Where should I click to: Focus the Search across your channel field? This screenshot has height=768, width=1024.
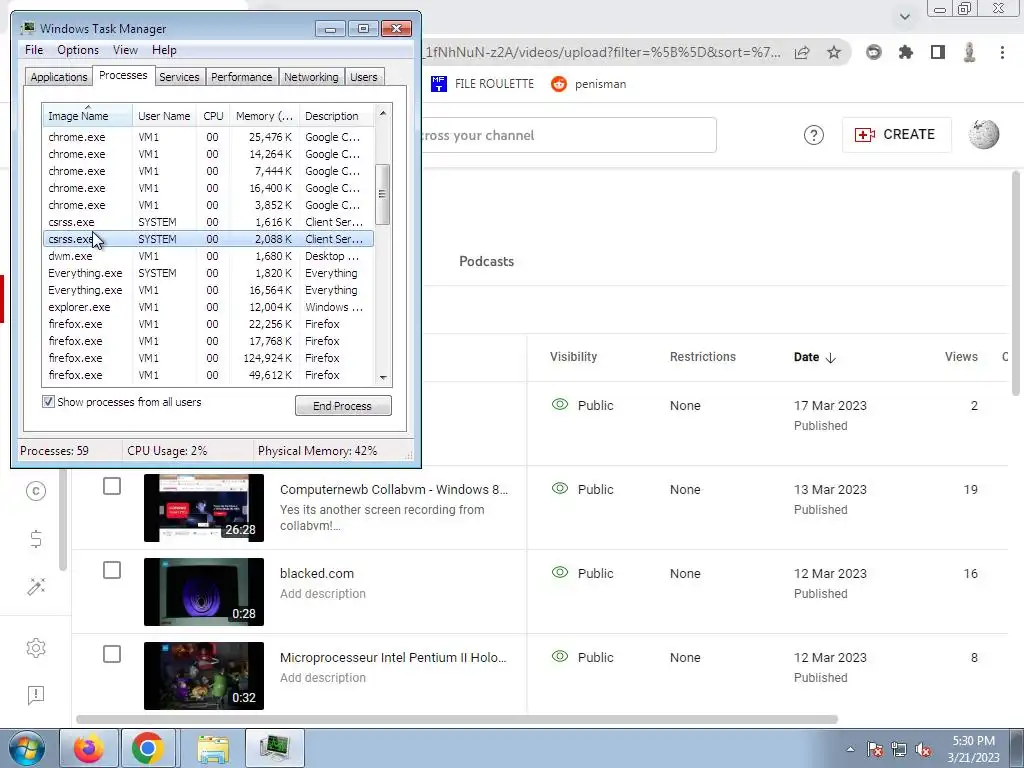[568, 135]
